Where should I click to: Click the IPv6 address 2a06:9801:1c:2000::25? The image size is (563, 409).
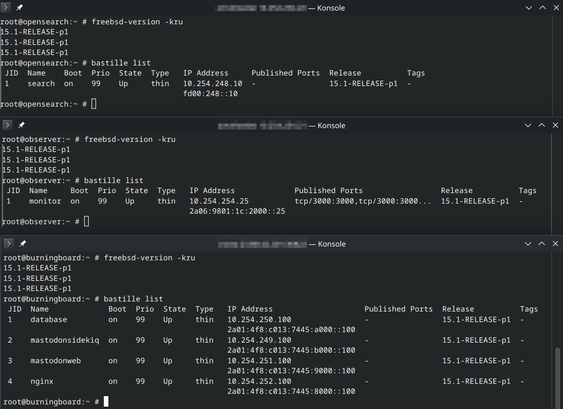(x=237, y=211)
